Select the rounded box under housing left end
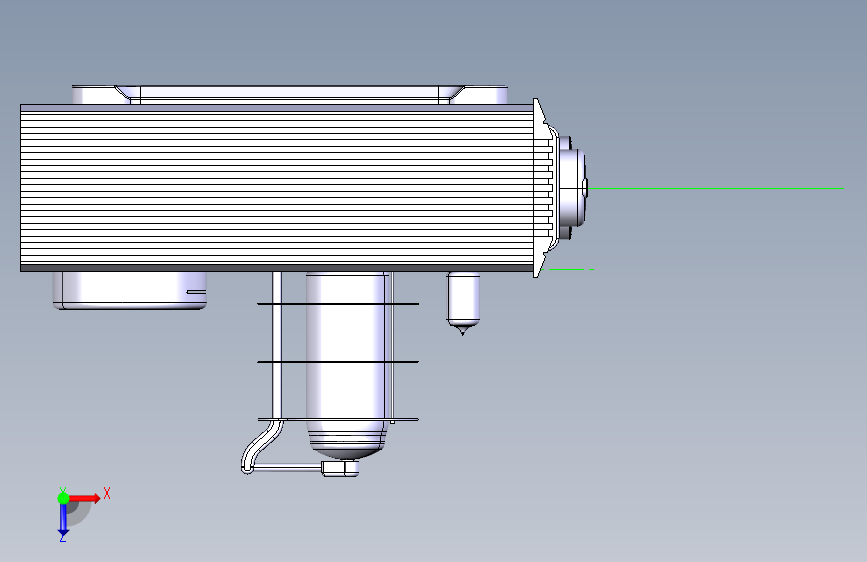The image size is (867, 562). point(130,290)
